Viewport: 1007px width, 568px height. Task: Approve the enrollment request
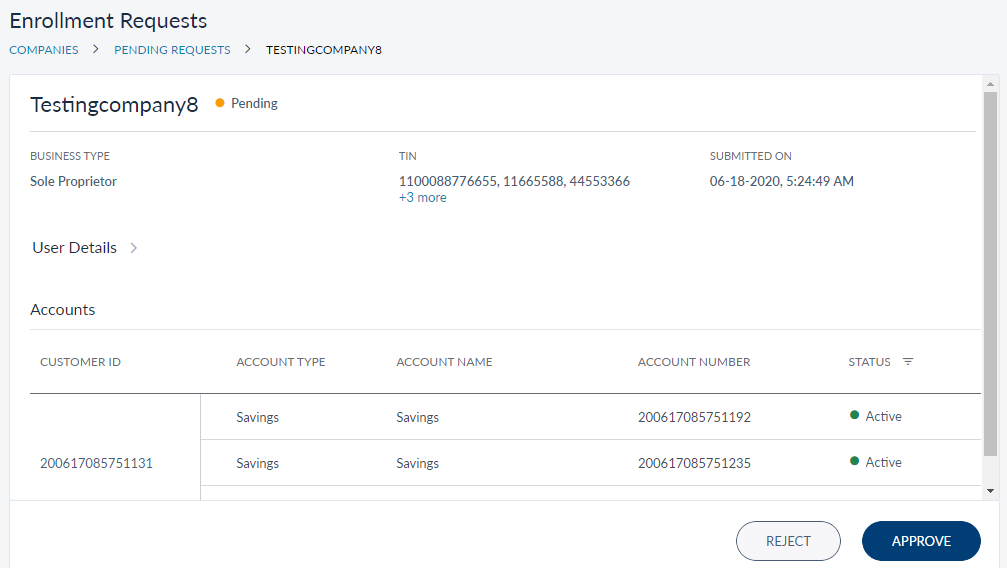click(x=921, y=541)
